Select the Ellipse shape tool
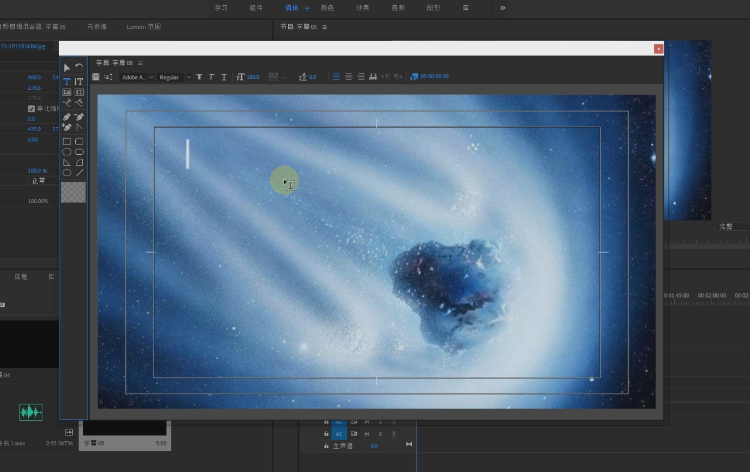Image resolution: width=750 pixels, height=472 pixels. click(x=67, y=172)
